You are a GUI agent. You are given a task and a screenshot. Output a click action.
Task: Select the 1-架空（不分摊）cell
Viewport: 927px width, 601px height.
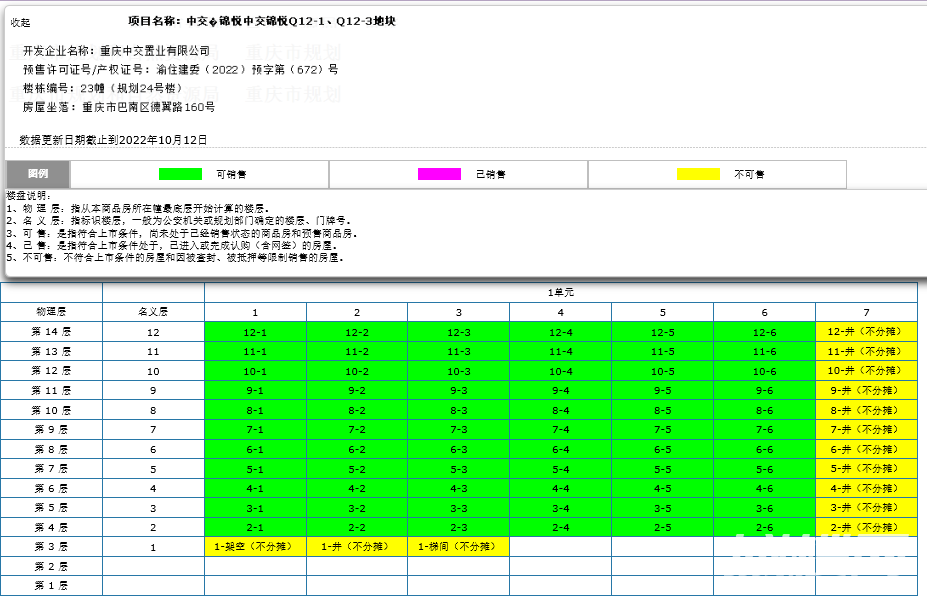click(x=255, y=547)
